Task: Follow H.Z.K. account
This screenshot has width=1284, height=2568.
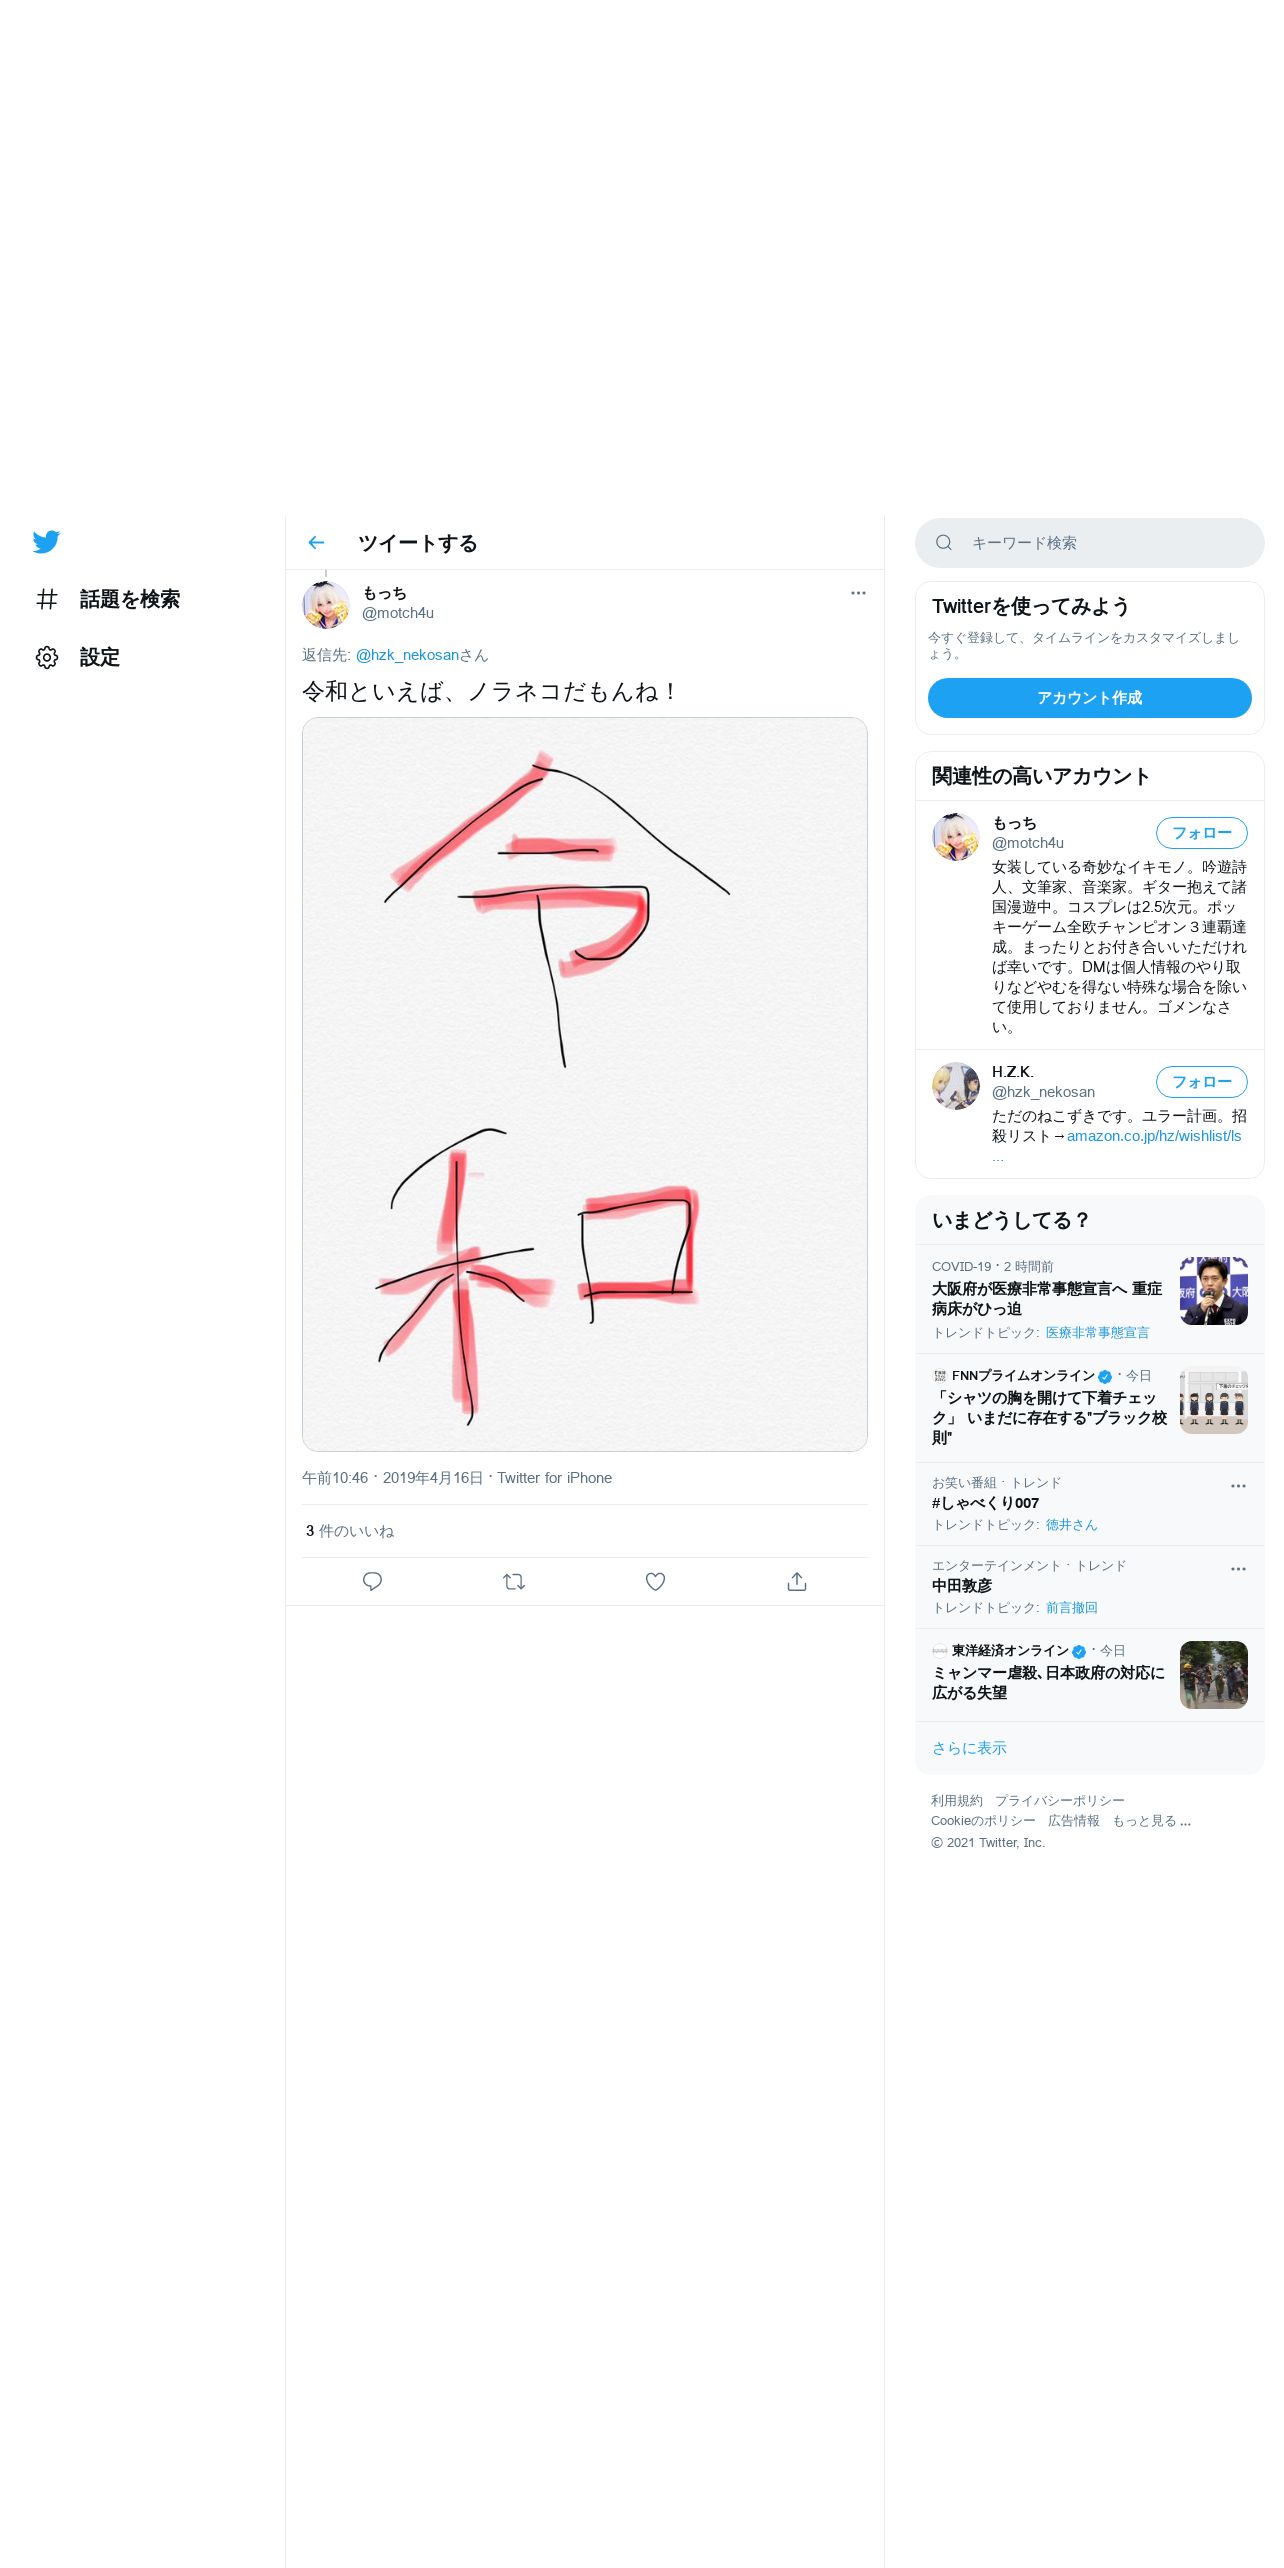Action: [x=1201, y=1082]
